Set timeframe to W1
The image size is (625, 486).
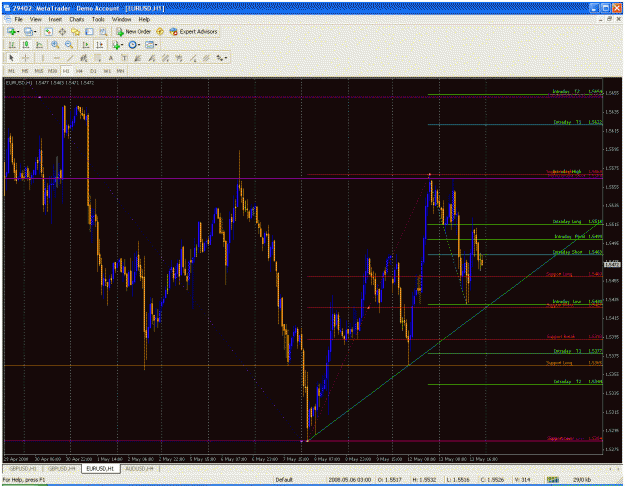pyautogui.click(x=107, y=71)
